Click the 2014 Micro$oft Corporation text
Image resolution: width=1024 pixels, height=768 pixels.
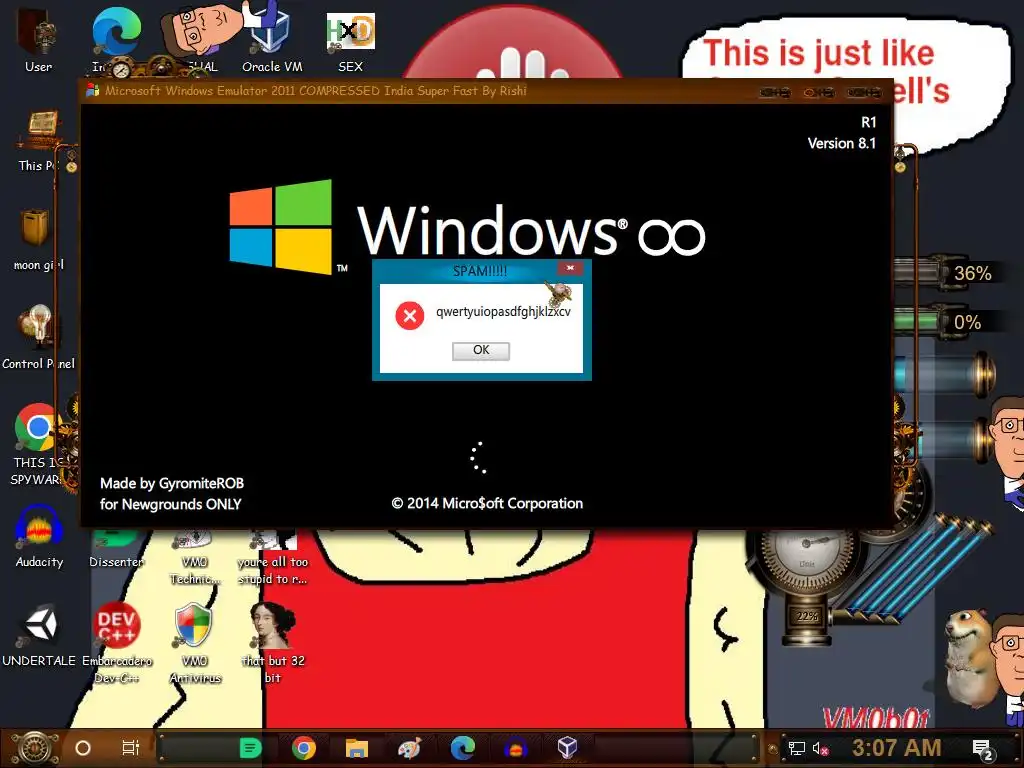click(x=487, y=504)
